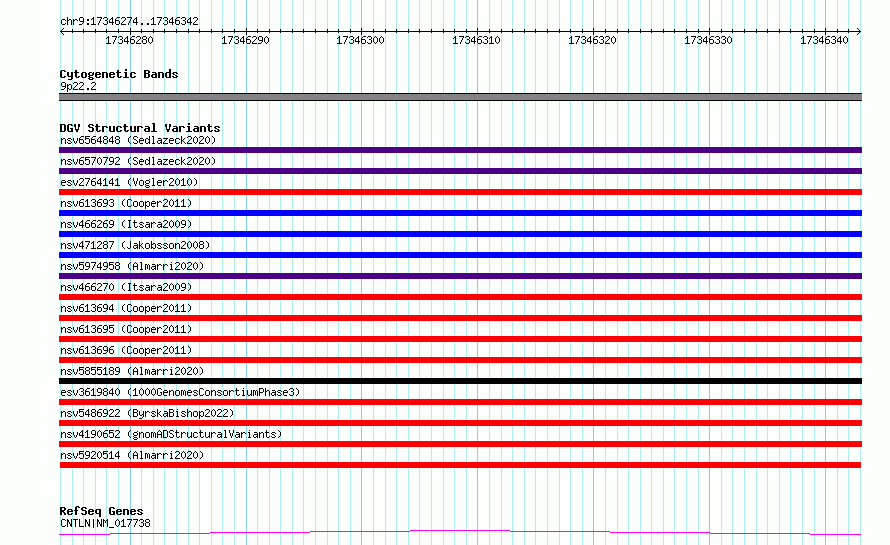Click ruler position 17346340
The width and height of the screenshot is (890, 545).
pyautogui.click(x=824, y=40)
